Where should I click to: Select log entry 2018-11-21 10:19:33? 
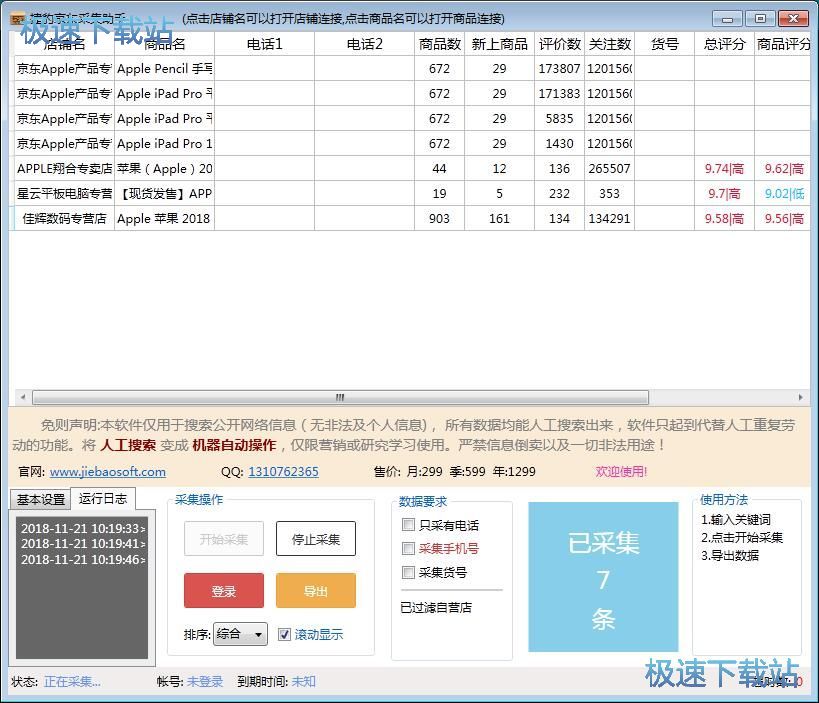click(x=83, y=529)
